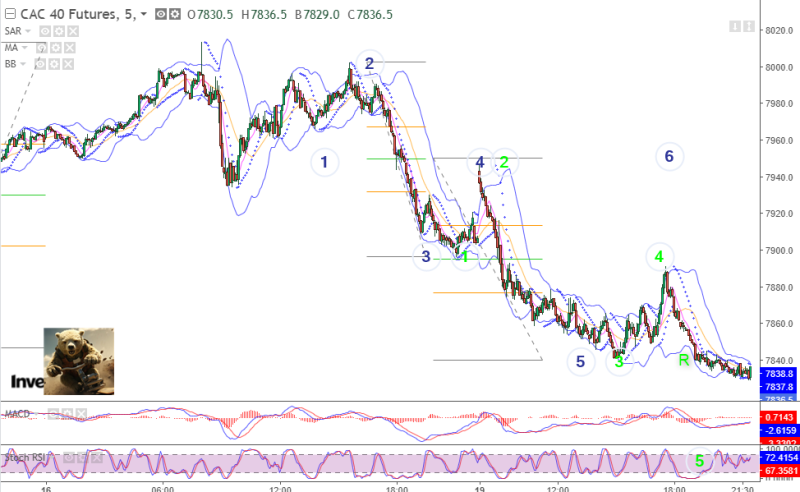Click the red 0.7143 MACD value tag

click(779, 417)
